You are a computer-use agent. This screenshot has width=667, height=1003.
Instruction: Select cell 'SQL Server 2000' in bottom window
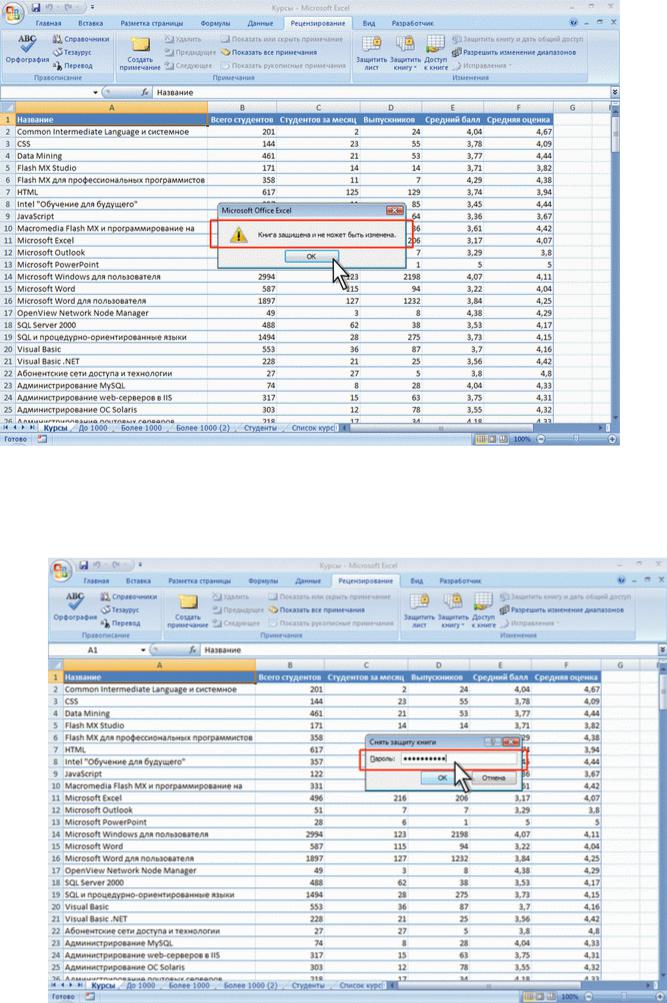(159, 883)
